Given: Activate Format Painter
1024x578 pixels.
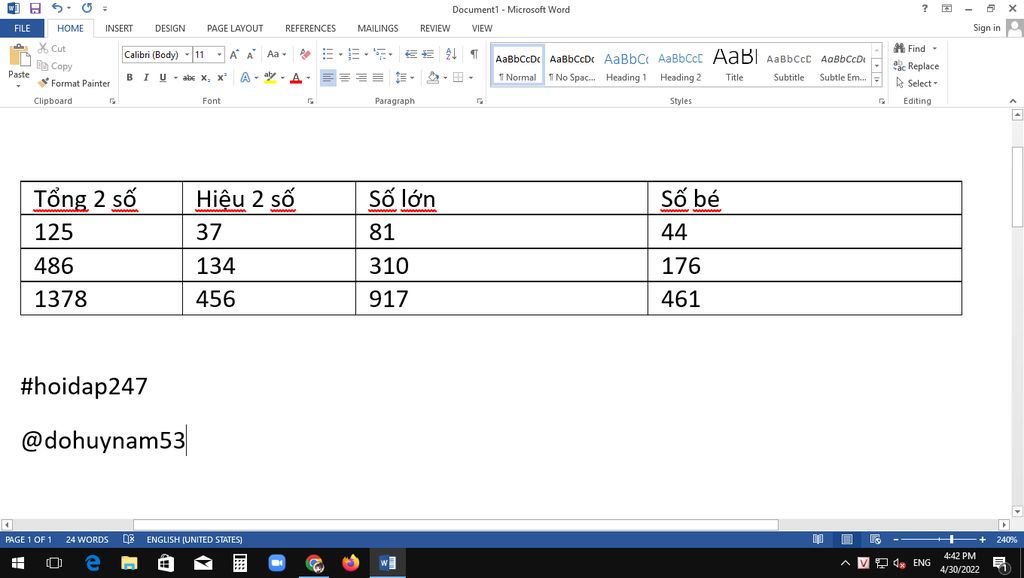Looking at the screenshot, I should 74,83.
